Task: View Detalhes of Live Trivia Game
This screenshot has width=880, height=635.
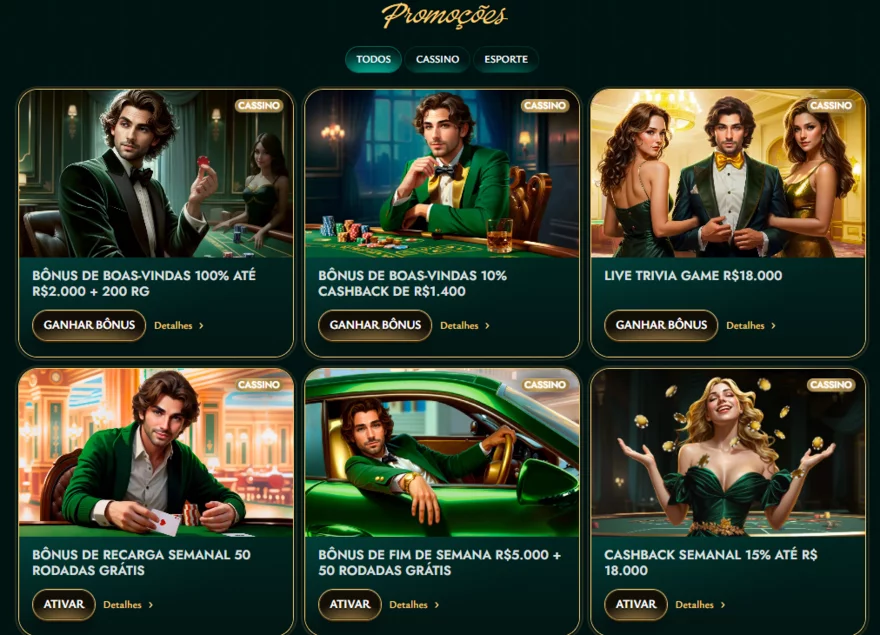Action: [751, 326]
